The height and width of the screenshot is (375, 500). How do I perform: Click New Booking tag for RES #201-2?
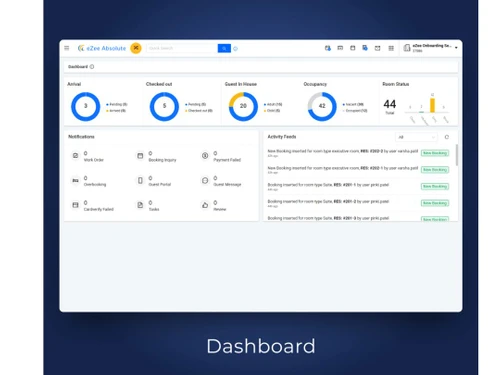[435, 203]
